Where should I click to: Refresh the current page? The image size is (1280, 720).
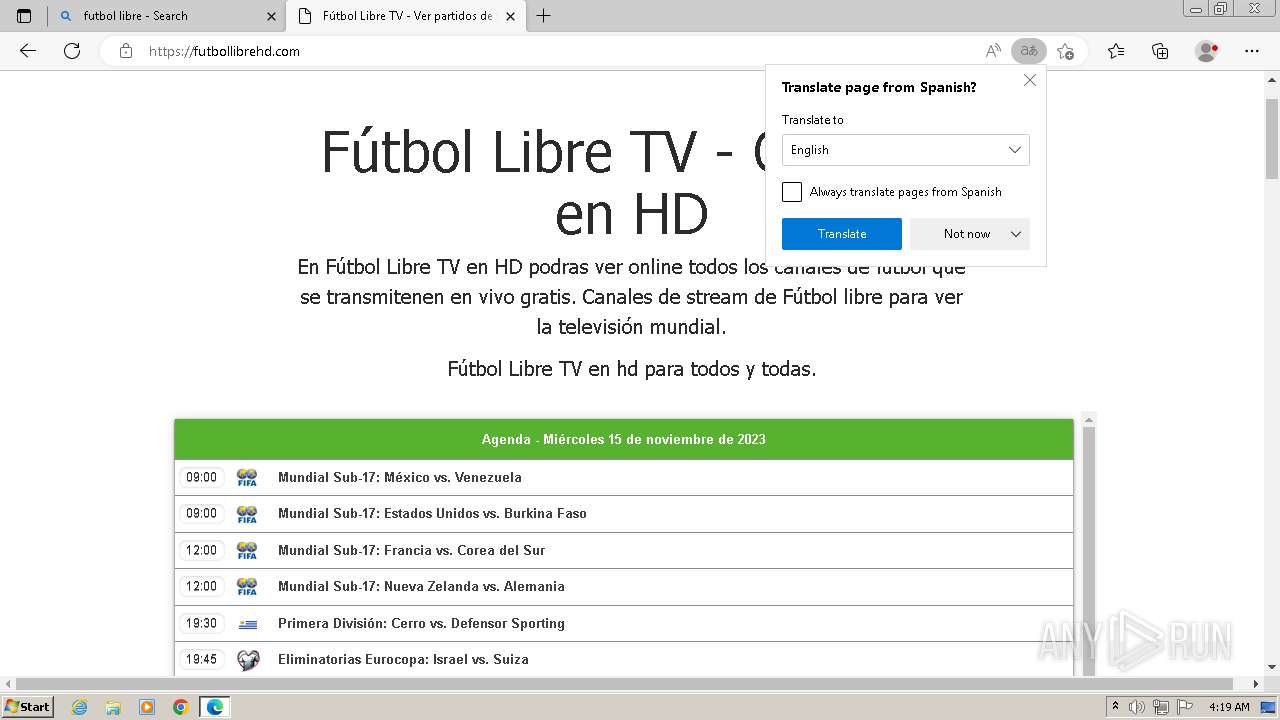(72, 51)
